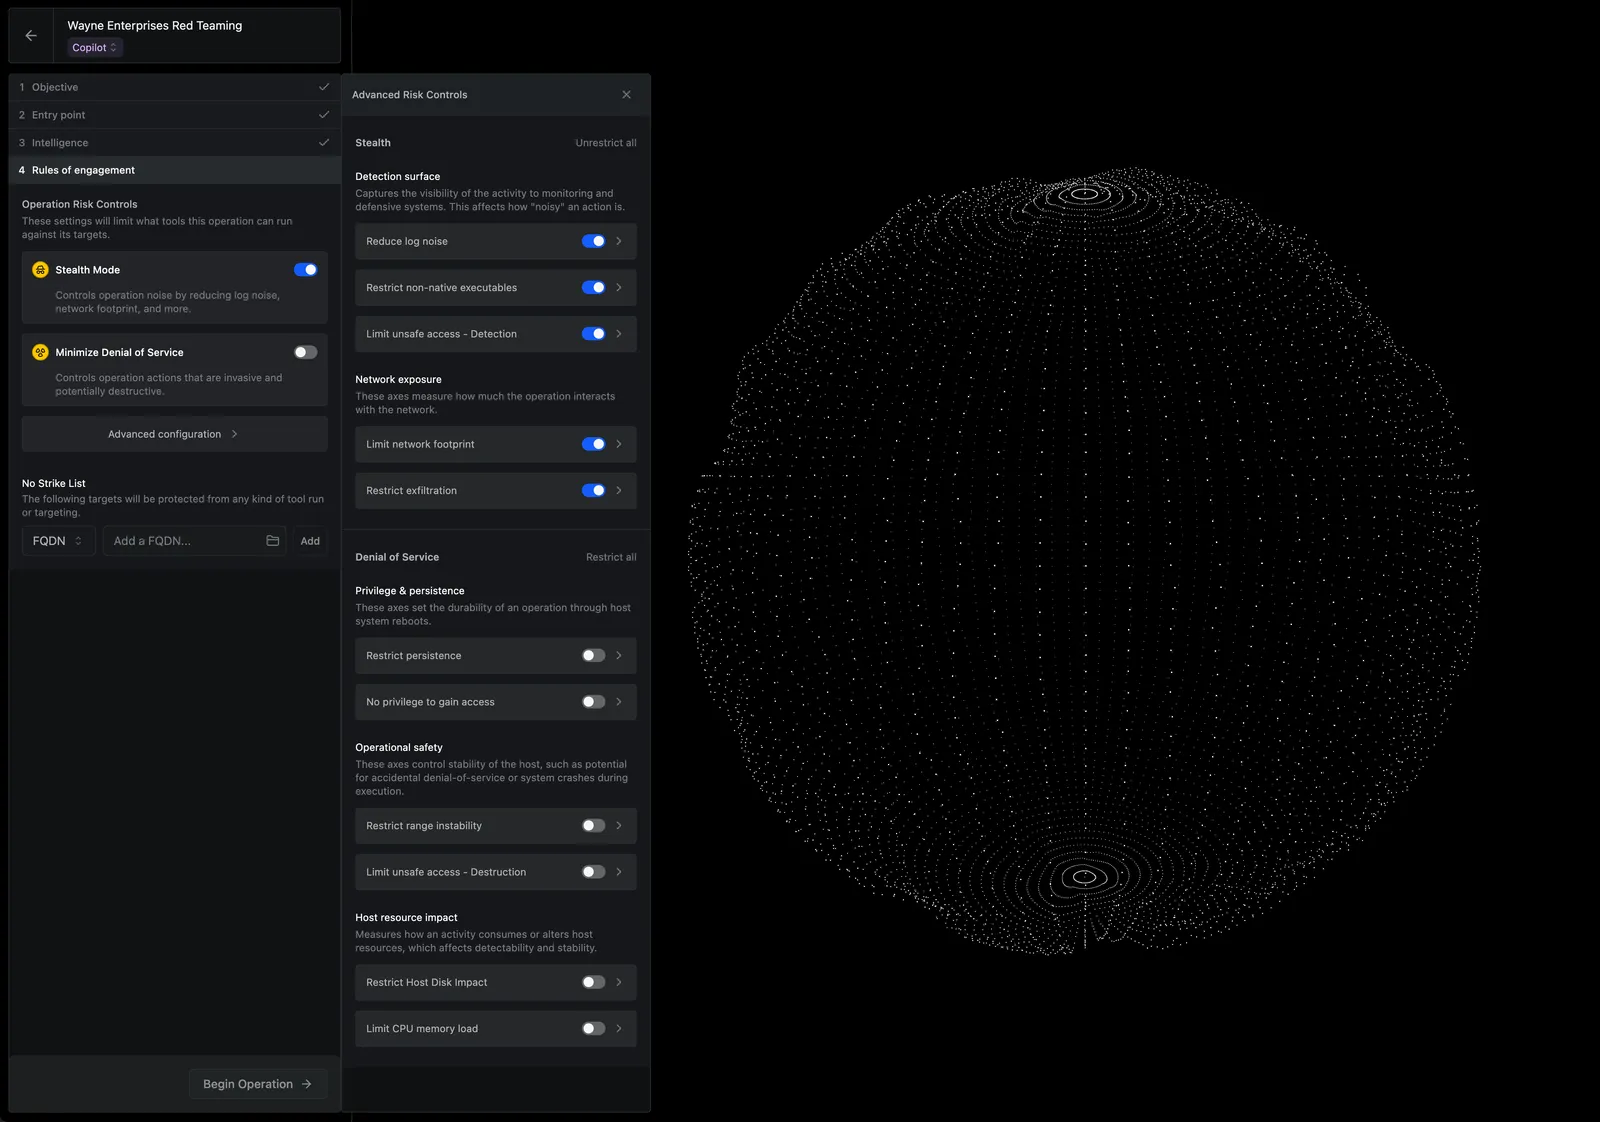The width and height of the screenshot is (1600, 1122).
Task: Expand Reduce log noise chevron
Action: point(619,241)
